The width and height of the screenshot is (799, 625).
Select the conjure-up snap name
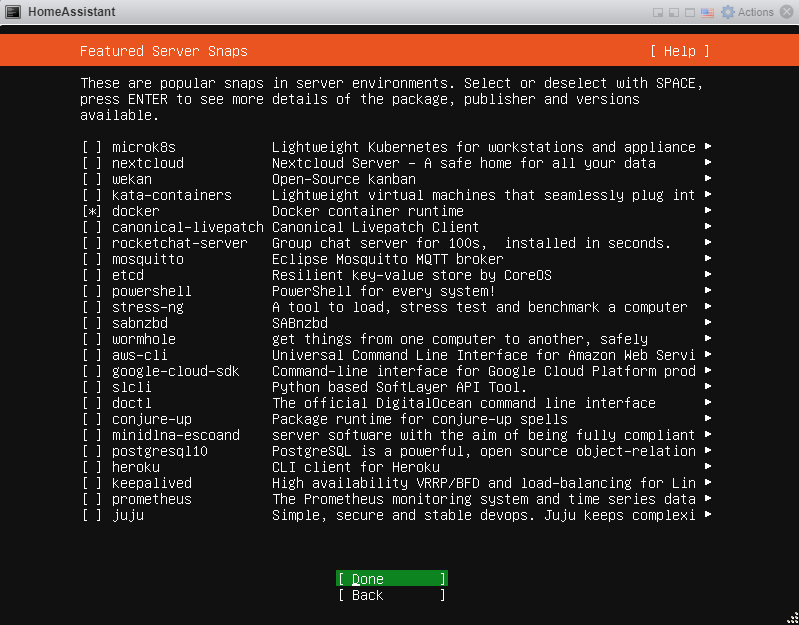pos(152,419)
